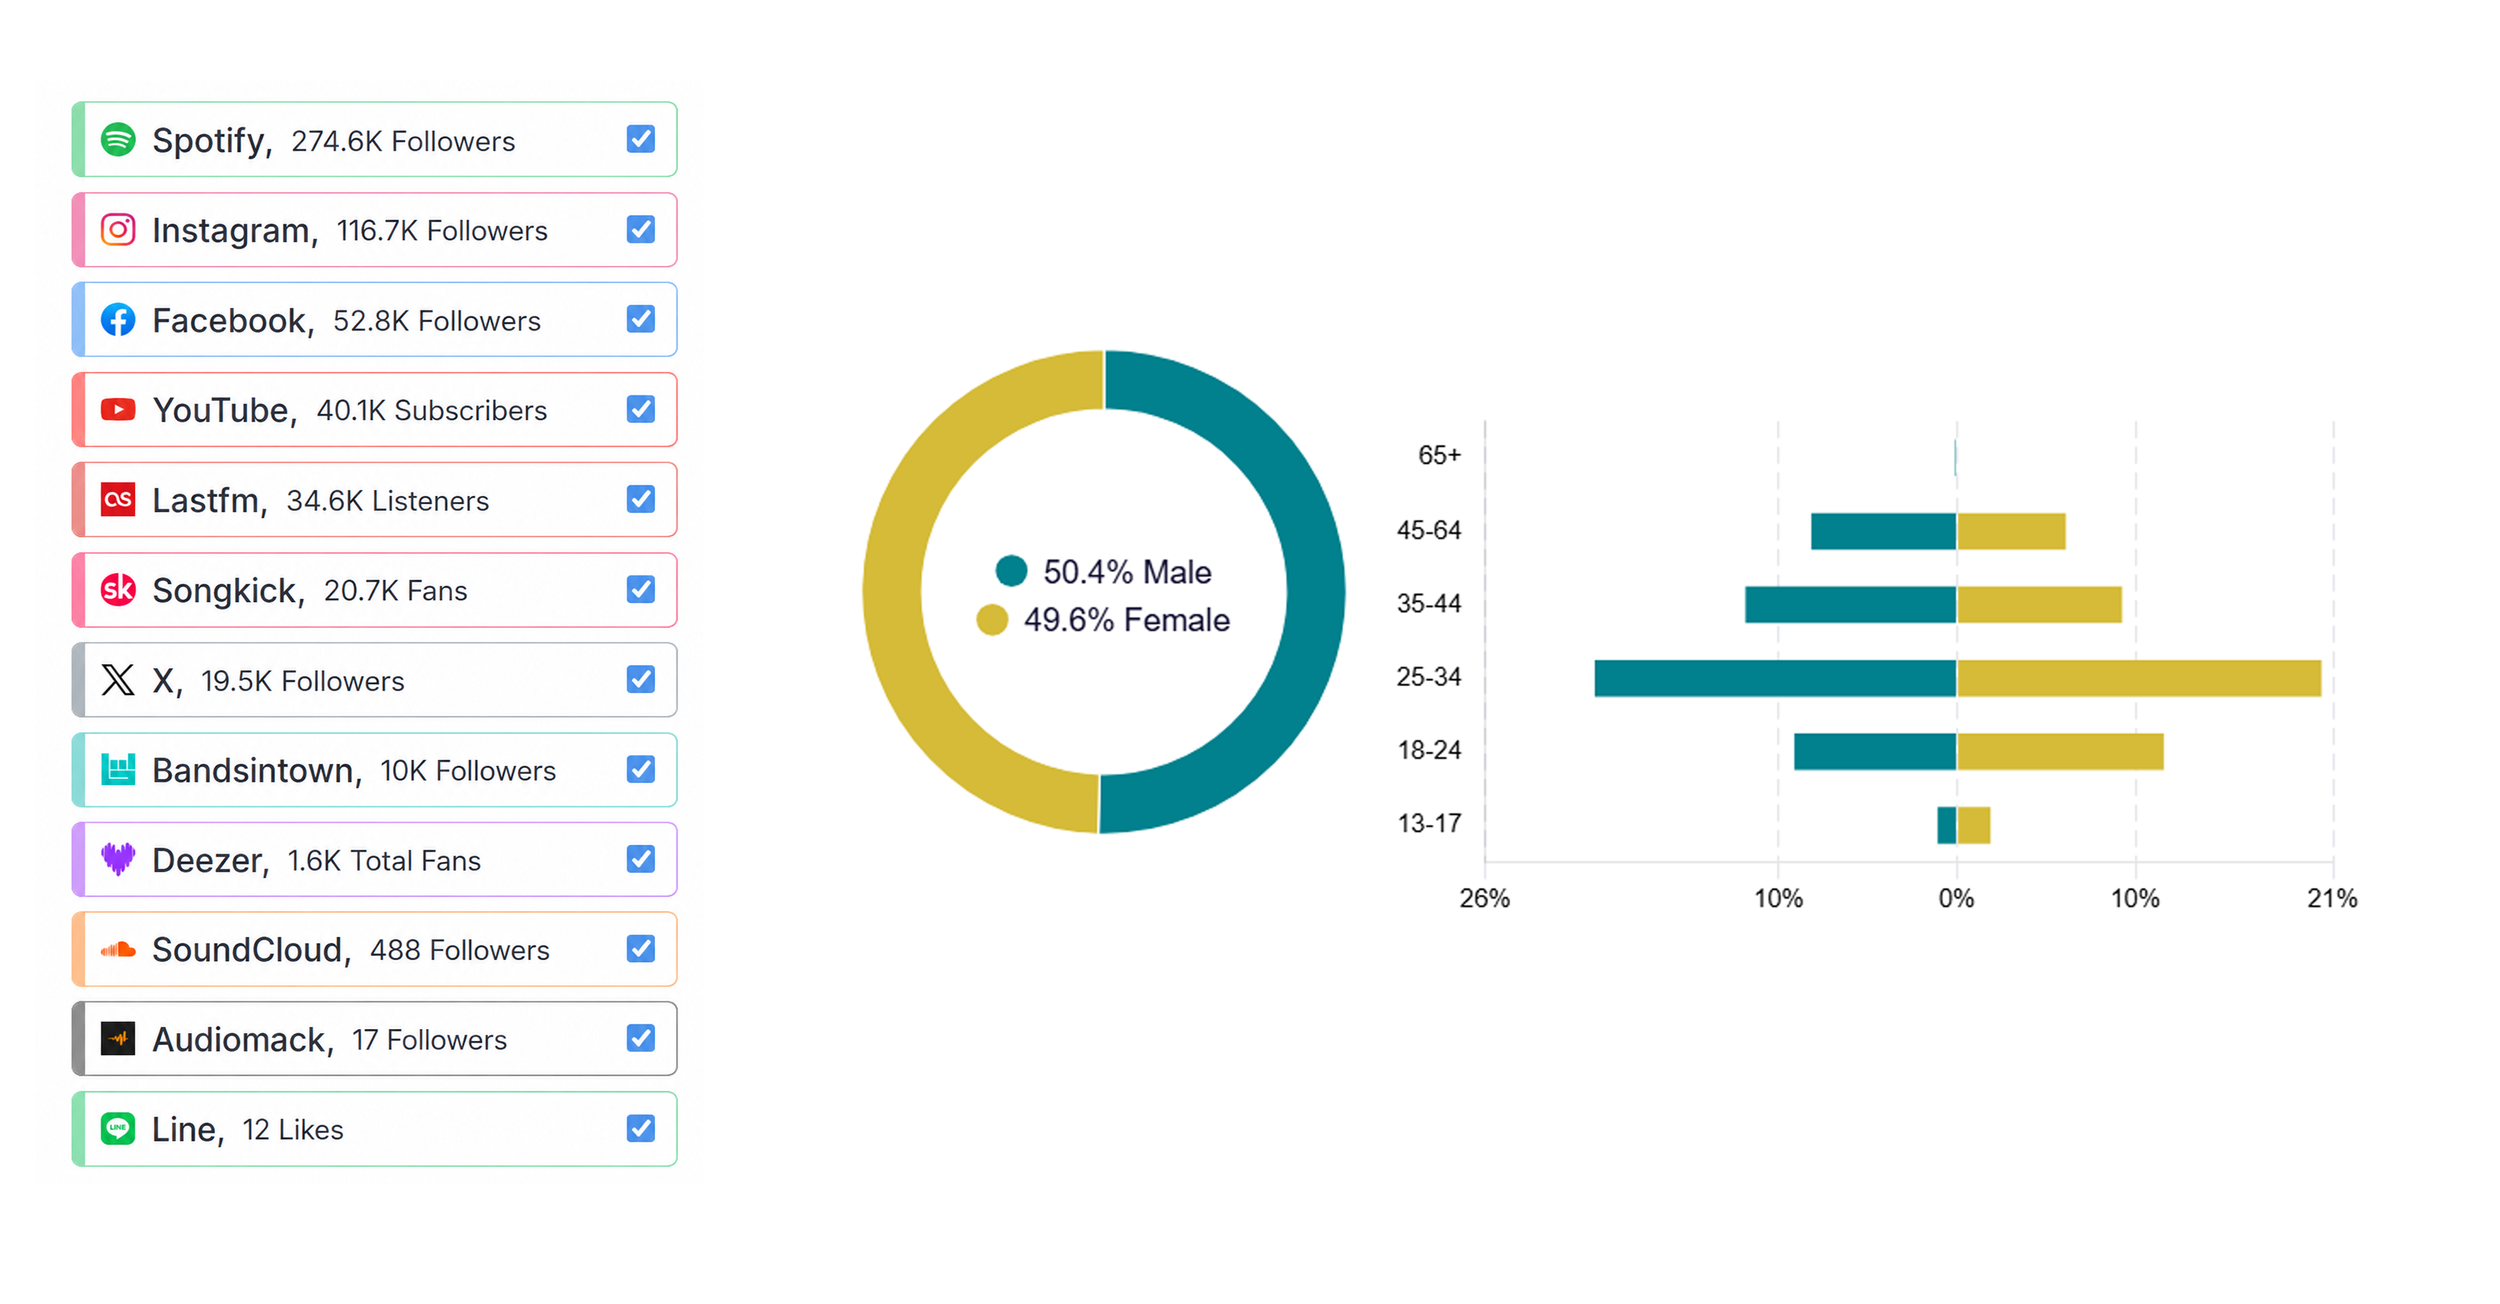Click the '65+' age label
This screenshot has height=1304, width=2500.
point(1439,455)
